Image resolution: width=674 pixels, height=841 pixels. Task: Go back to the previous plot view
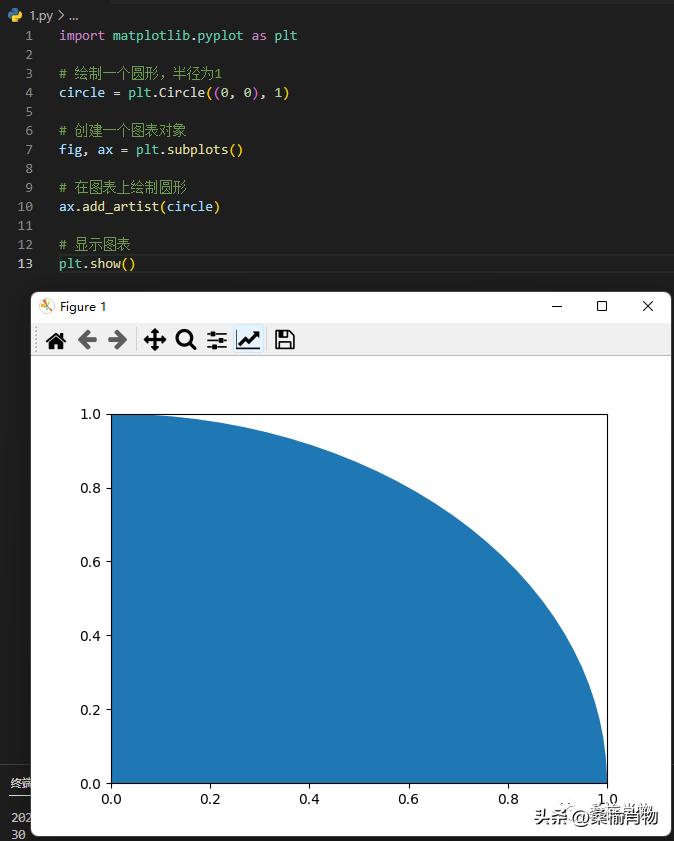click(87, 340)
